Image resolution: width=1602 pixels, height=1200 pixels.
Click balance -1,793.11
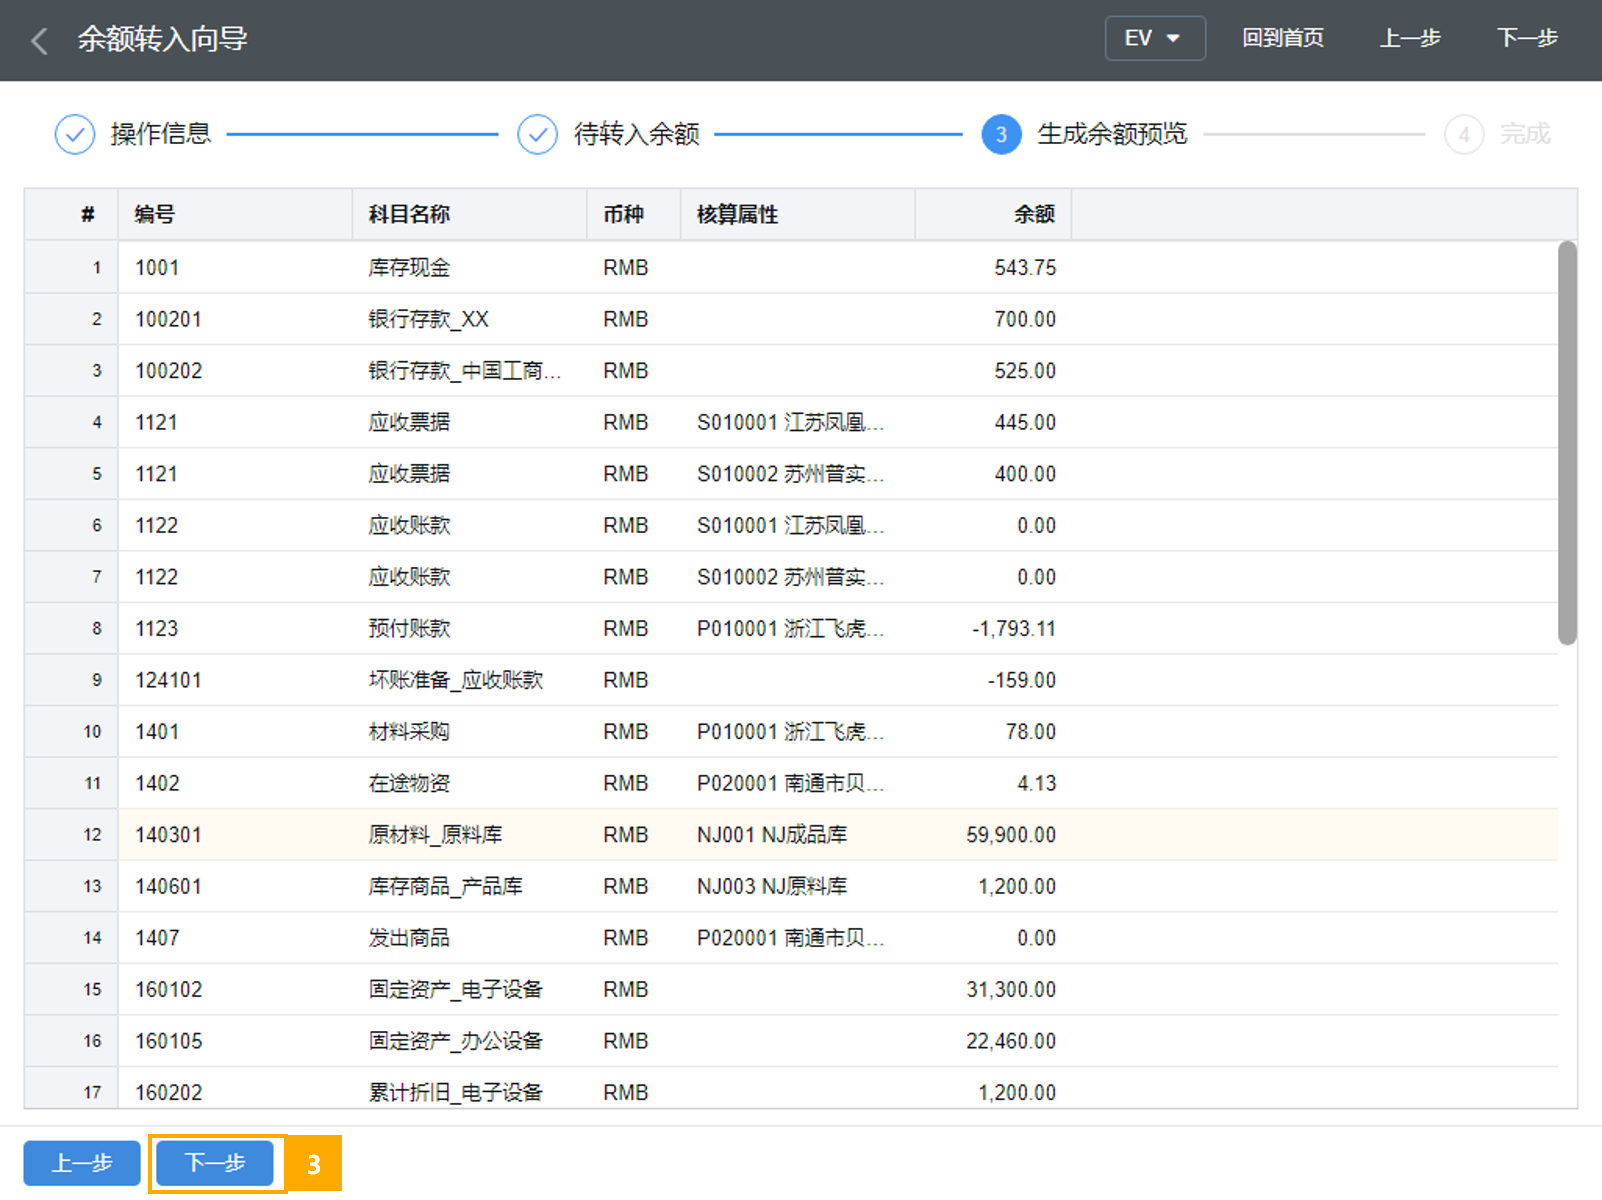pyautogui.click(x=1014, y=628)
